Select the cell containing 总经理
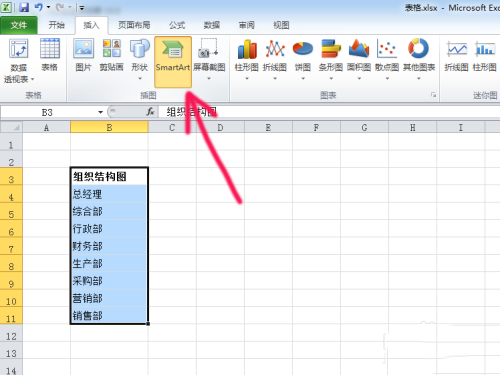The image size is (500, 375). pyautogui.click(x=109, y=194)
